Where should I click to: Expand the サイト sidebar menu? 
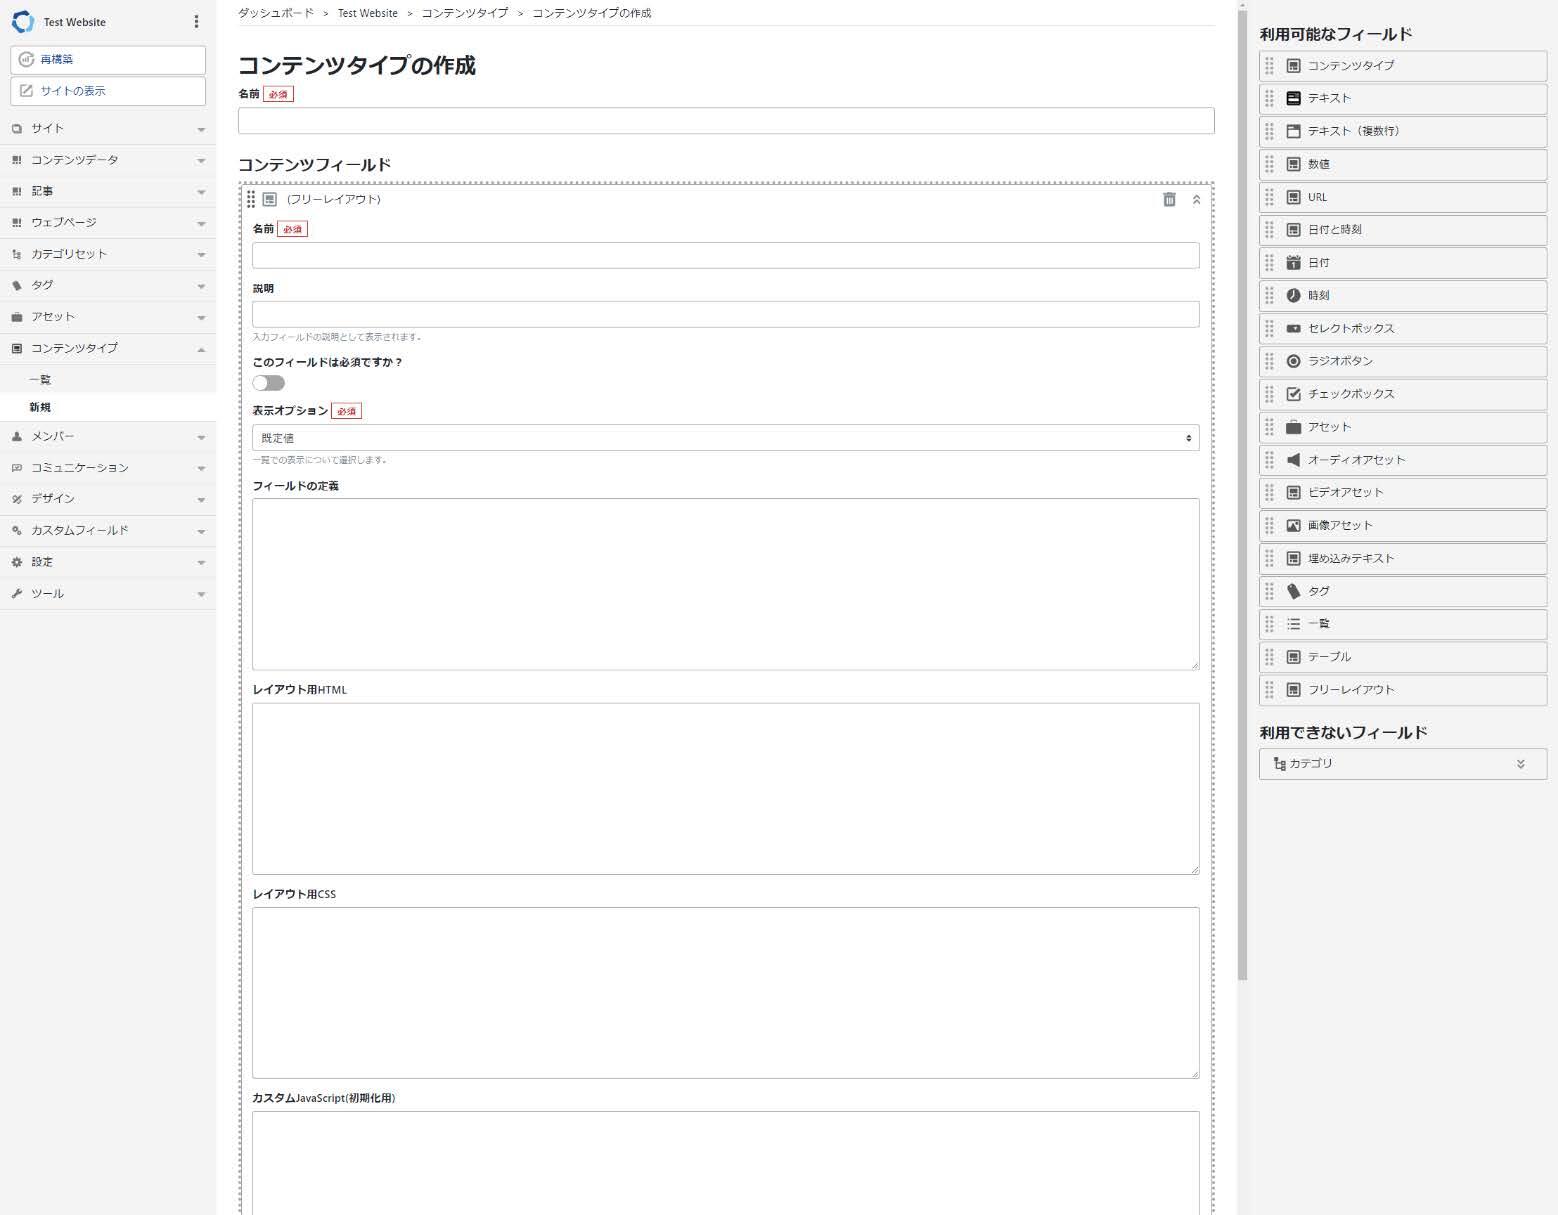[x=108, y=129]
